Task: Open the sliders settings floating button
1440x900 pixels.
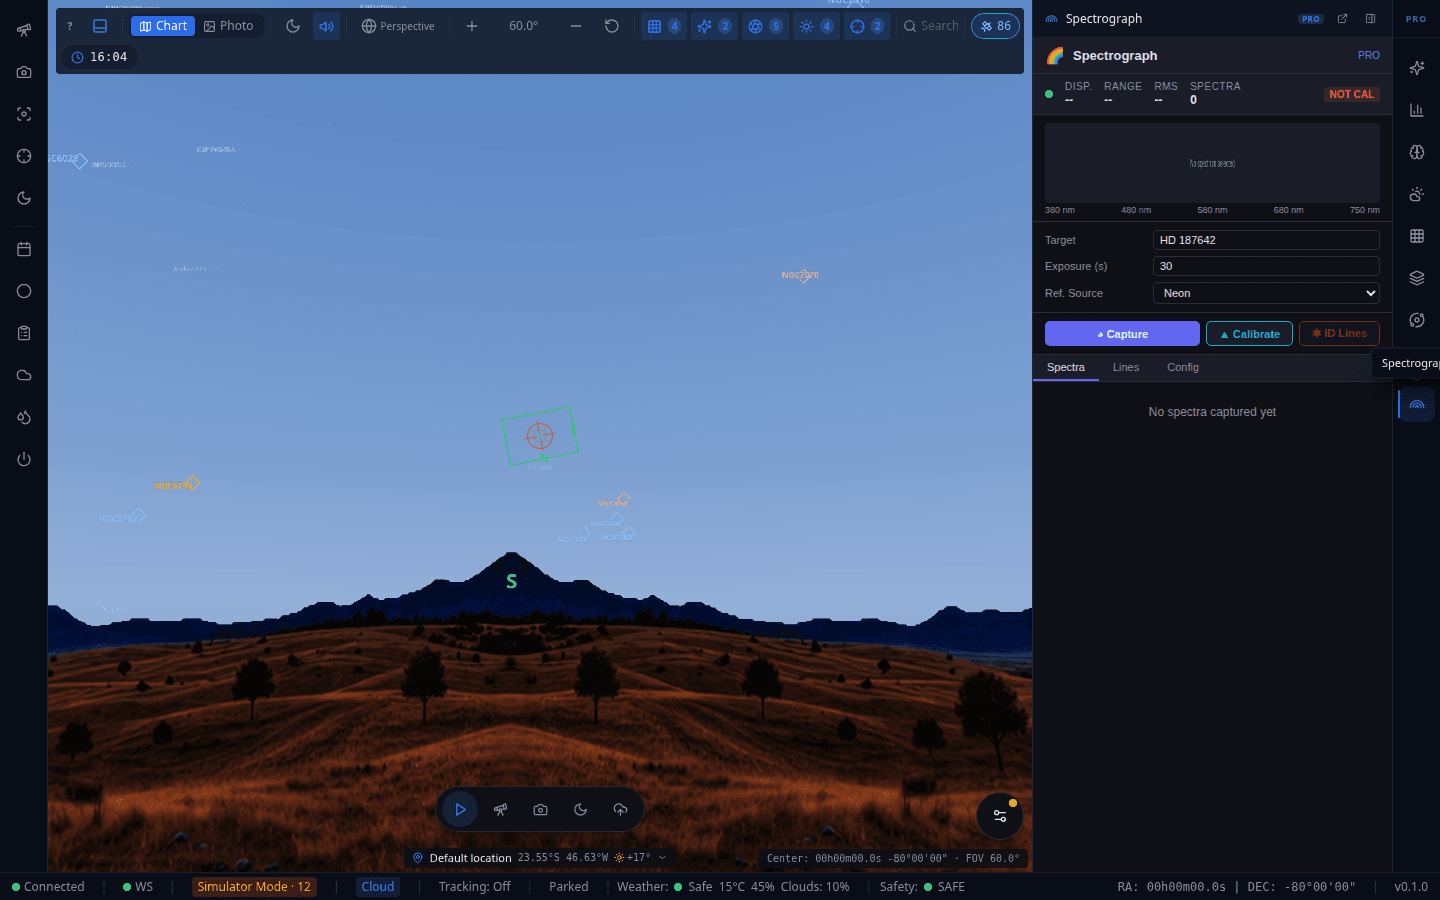Action: (999, 816)
